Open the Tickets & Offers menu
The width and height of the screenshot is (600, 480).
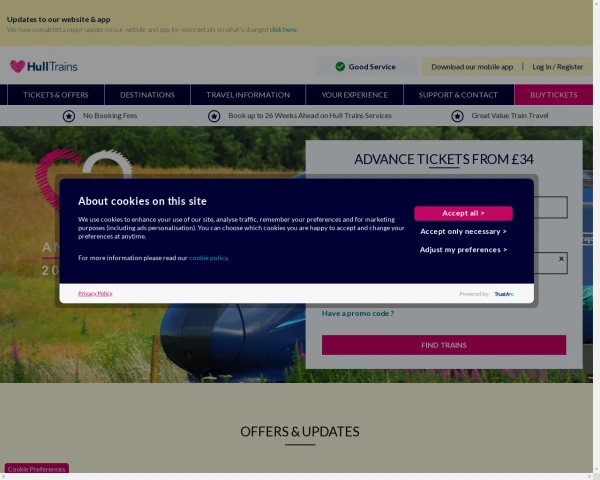click(56, 95)
